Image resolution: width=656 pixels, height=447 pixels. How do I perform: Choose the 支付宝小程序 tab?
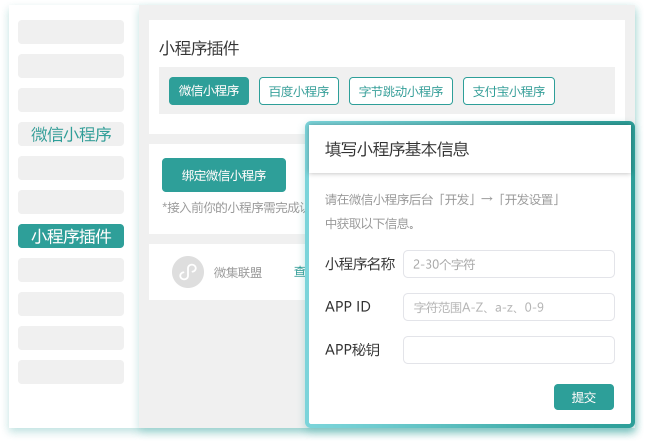click(x=509, y=91)
